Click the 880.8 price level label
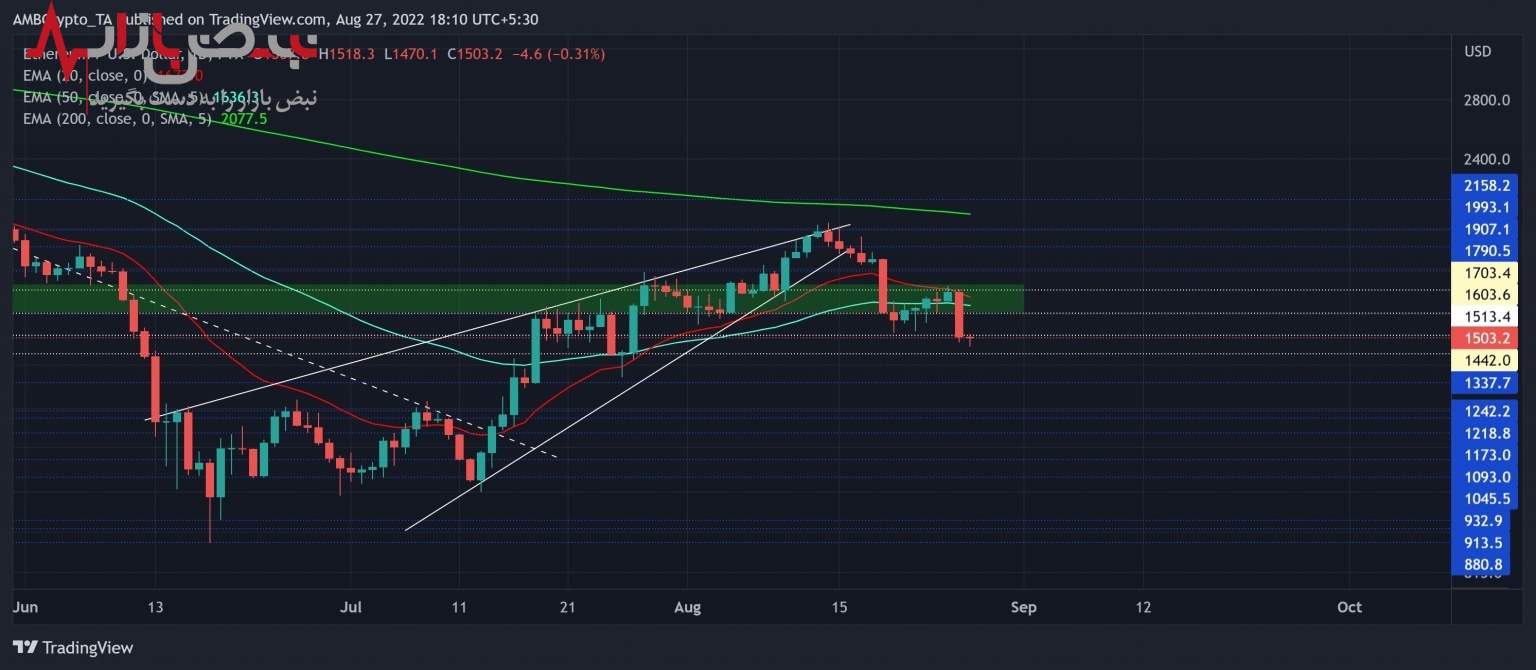This screenshot has width=1536, height=670. tap(1484, 564)
